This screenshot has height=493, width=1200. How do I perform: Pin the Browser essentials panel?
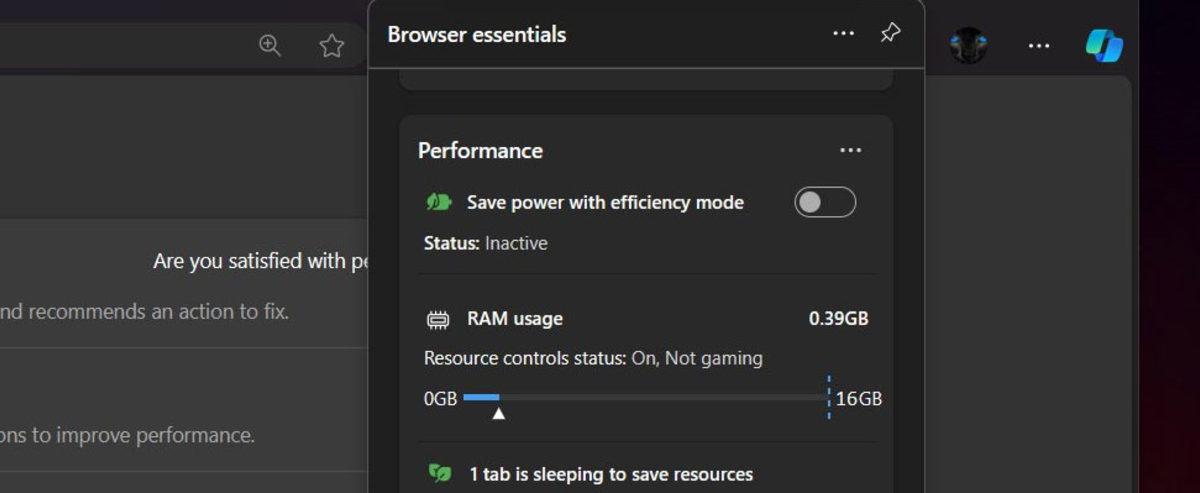tap(890, 33)
